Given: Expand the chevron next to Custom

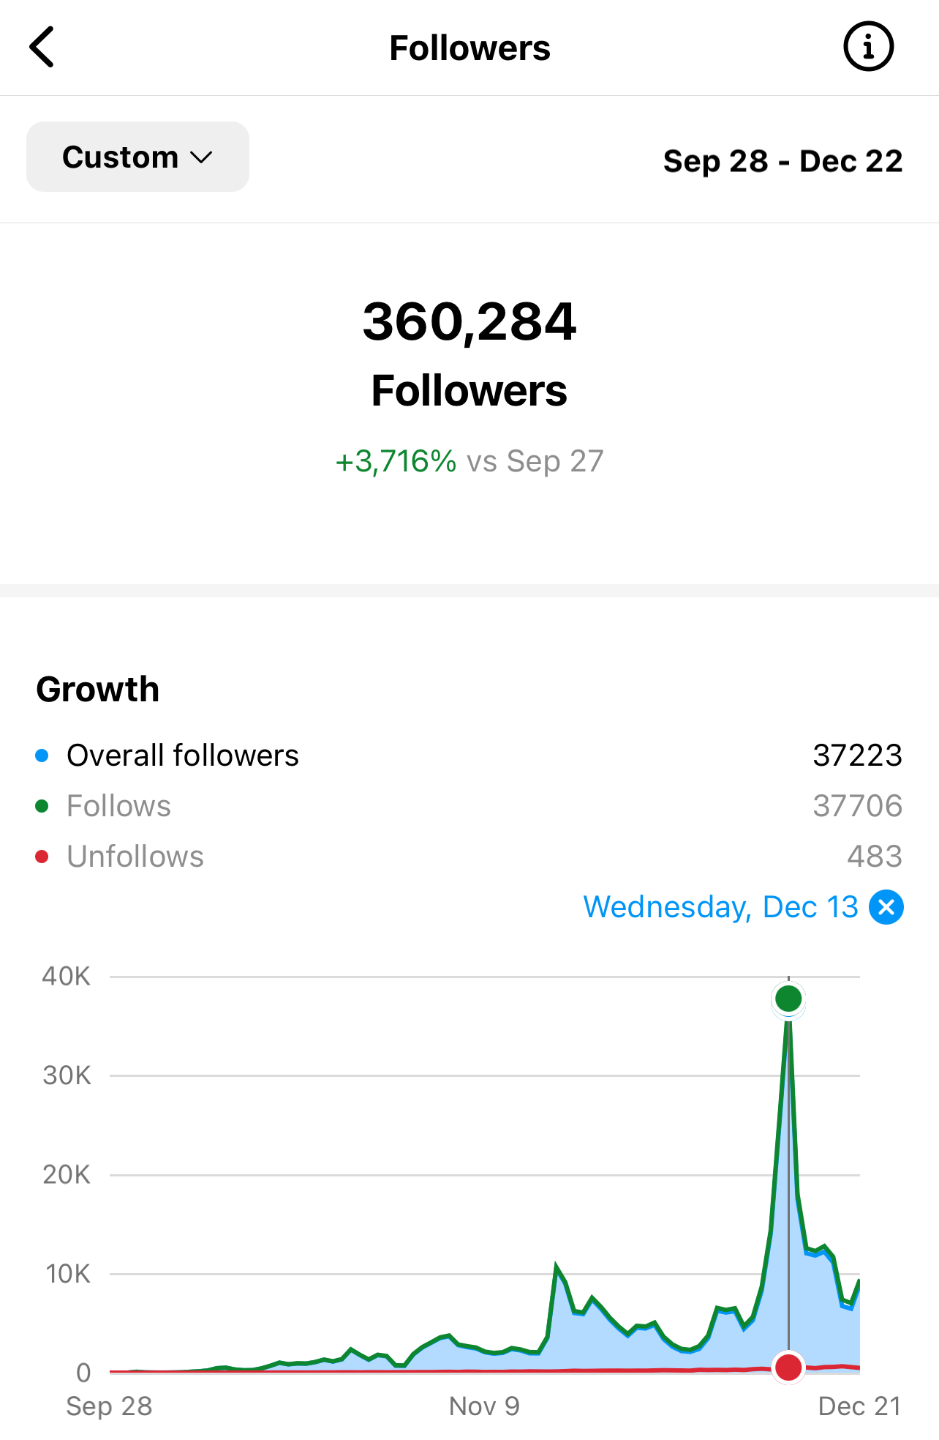Looking at the screenshot, I should [202, 158].
